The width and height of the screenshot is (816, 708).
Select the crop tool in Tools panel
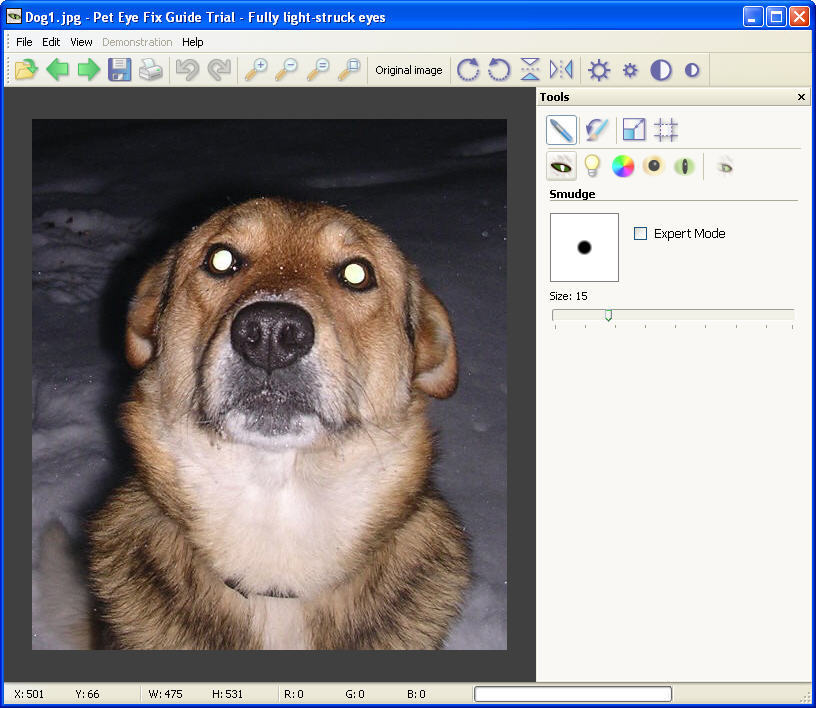click(666, 129)
